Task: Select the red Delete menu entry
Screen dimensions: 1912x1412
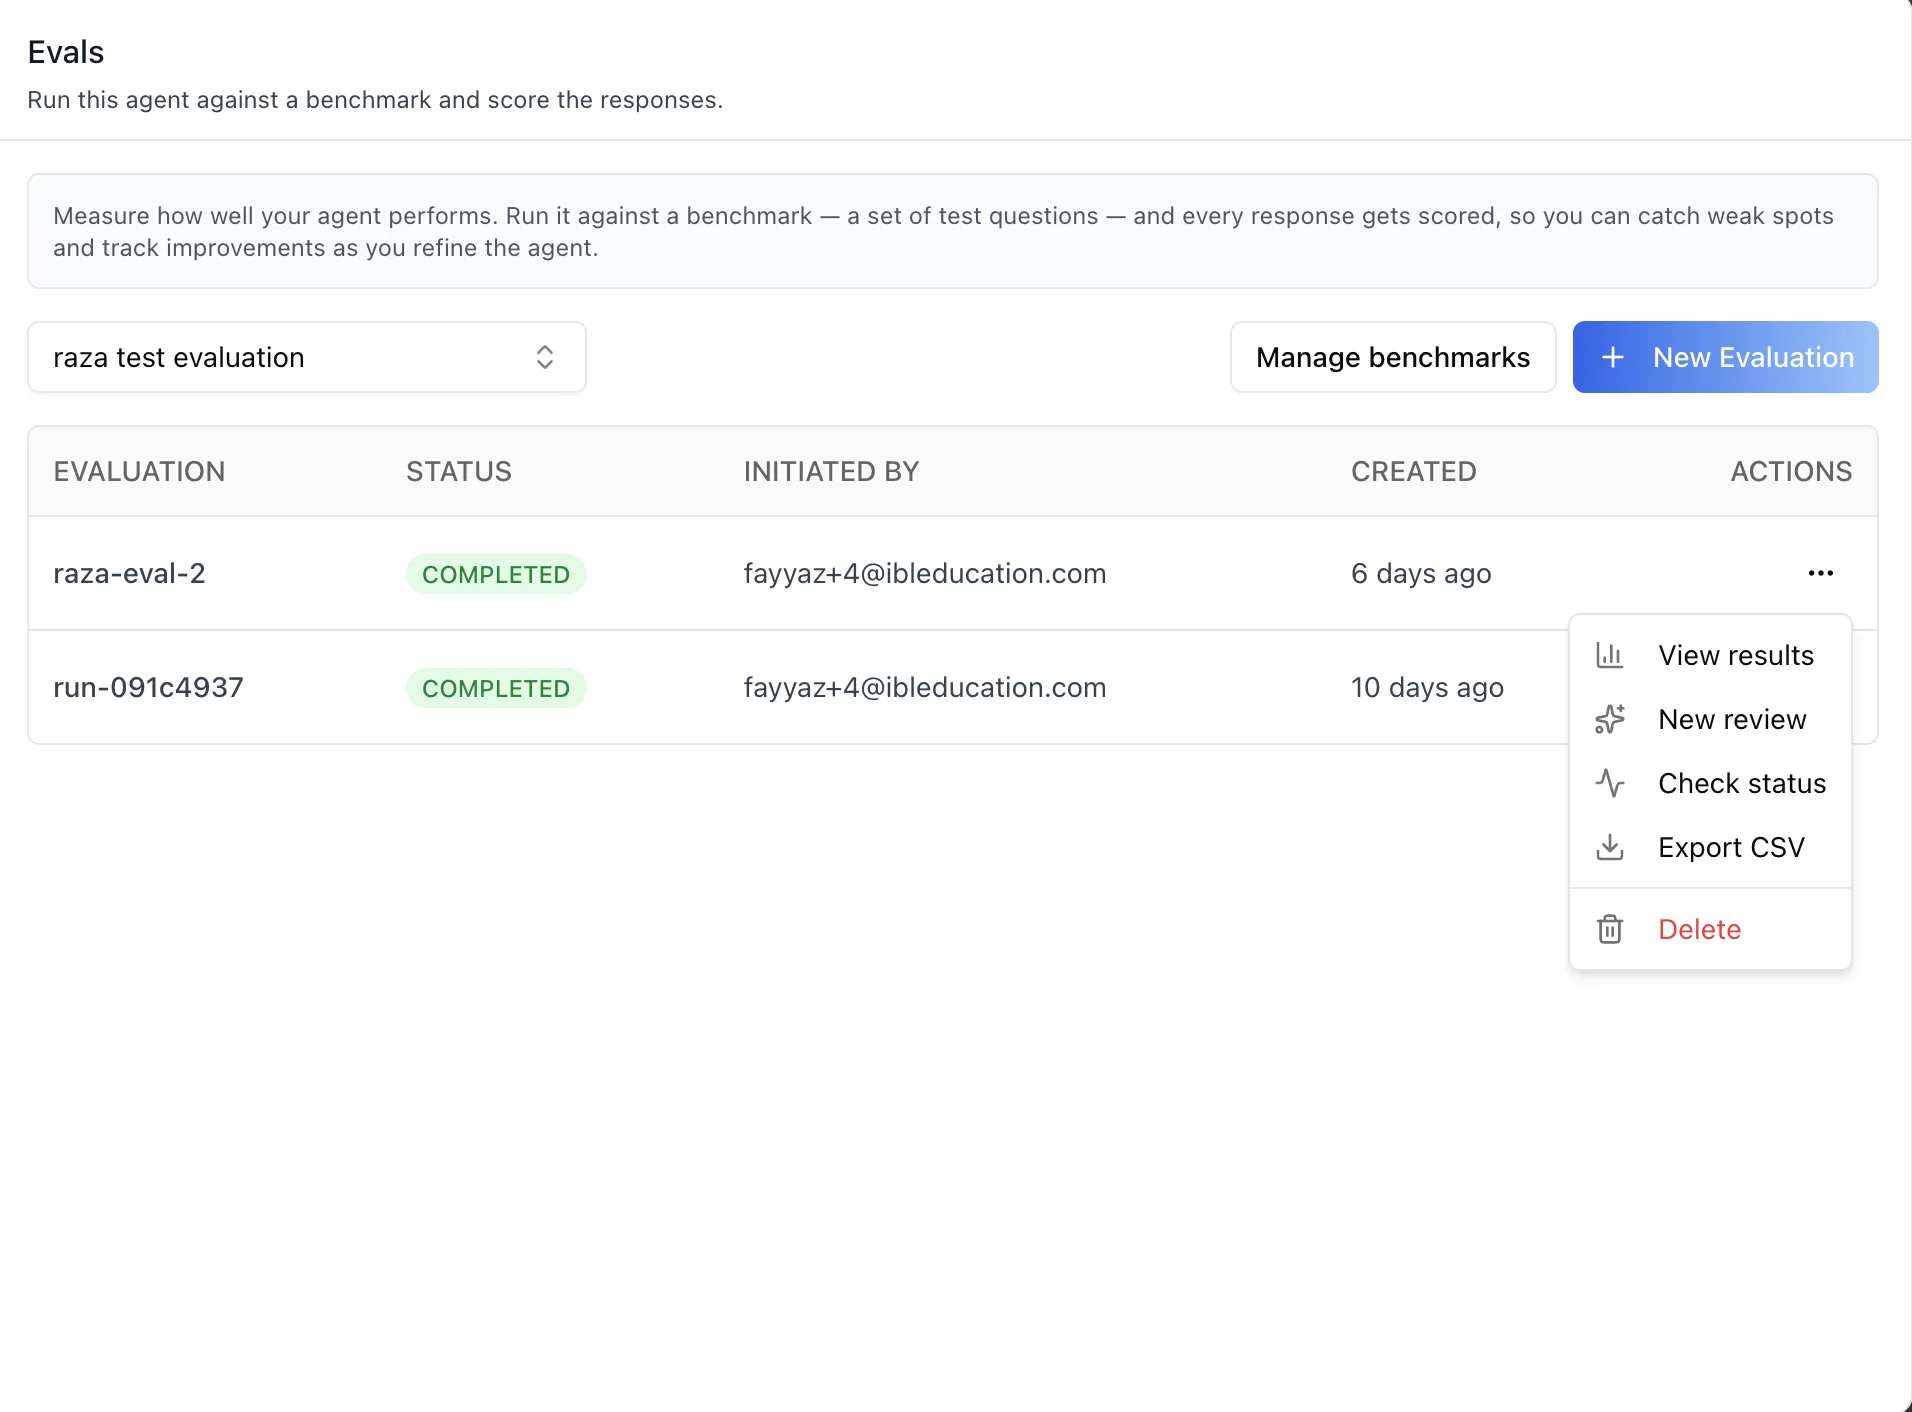Action: (x=1710, y=929)
